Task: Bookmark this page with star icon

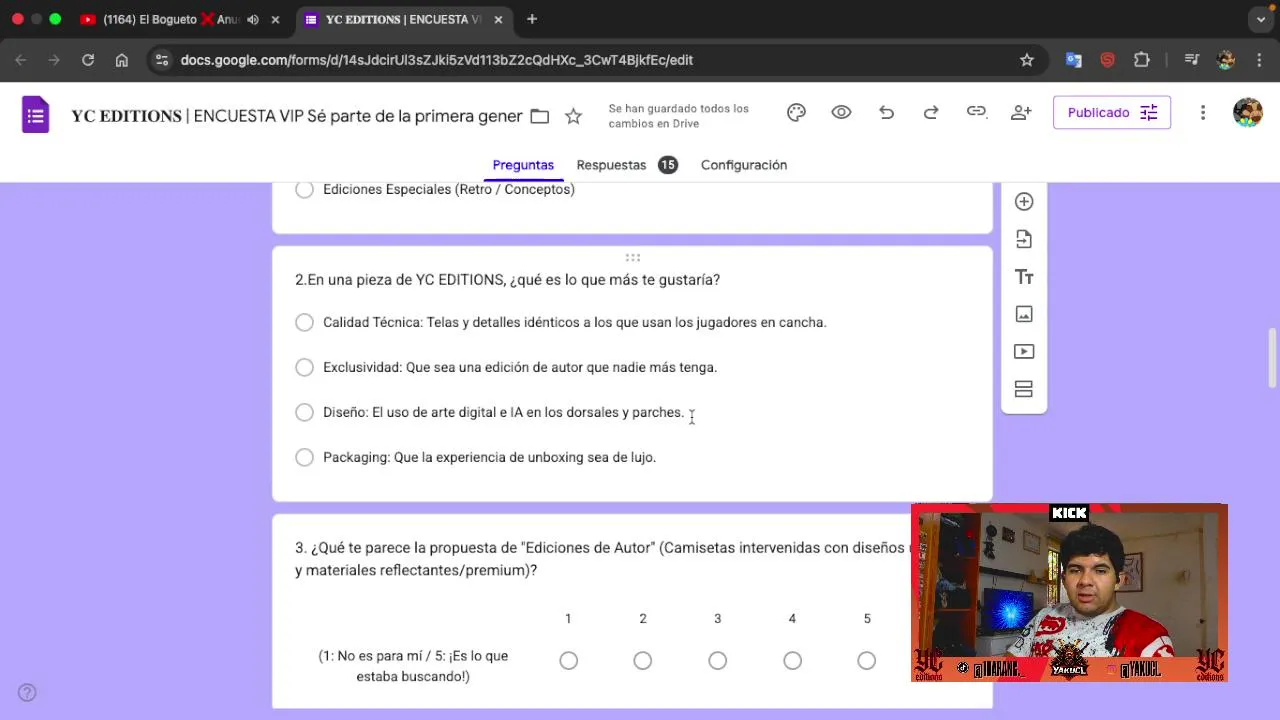Action: click(1027, 60)
